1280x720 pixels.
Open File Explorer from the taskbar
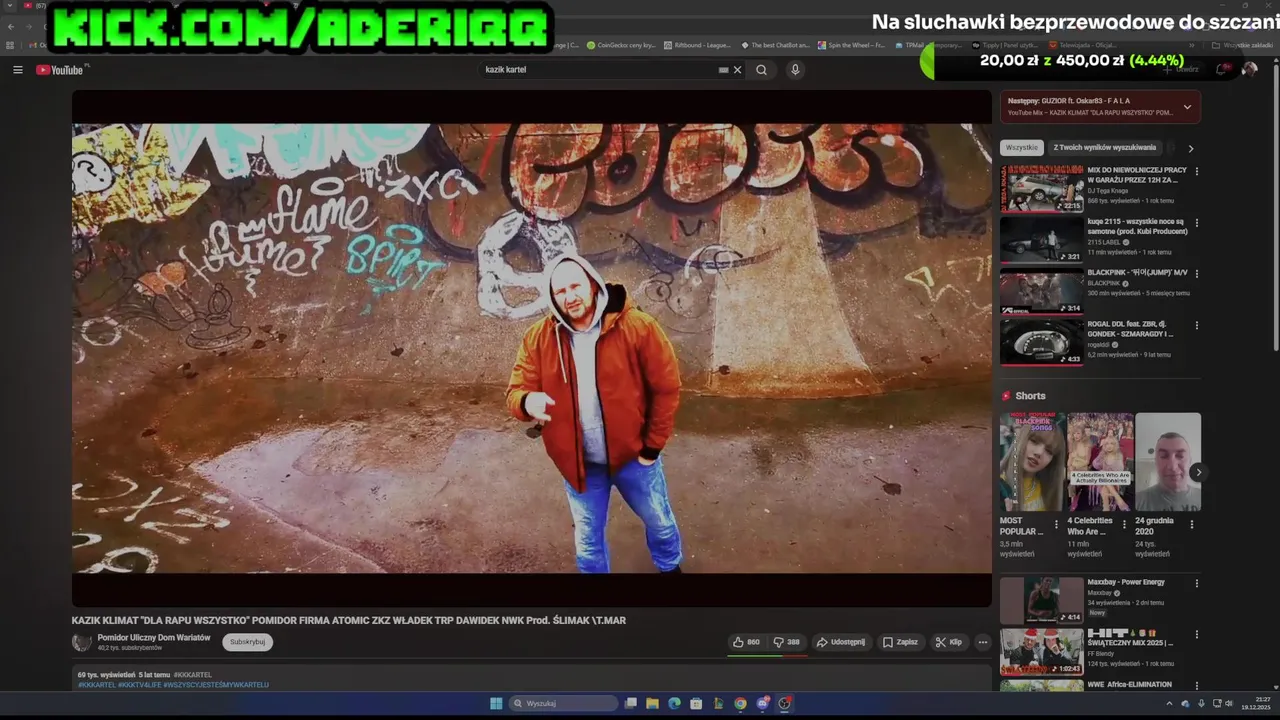pos(652,703)
